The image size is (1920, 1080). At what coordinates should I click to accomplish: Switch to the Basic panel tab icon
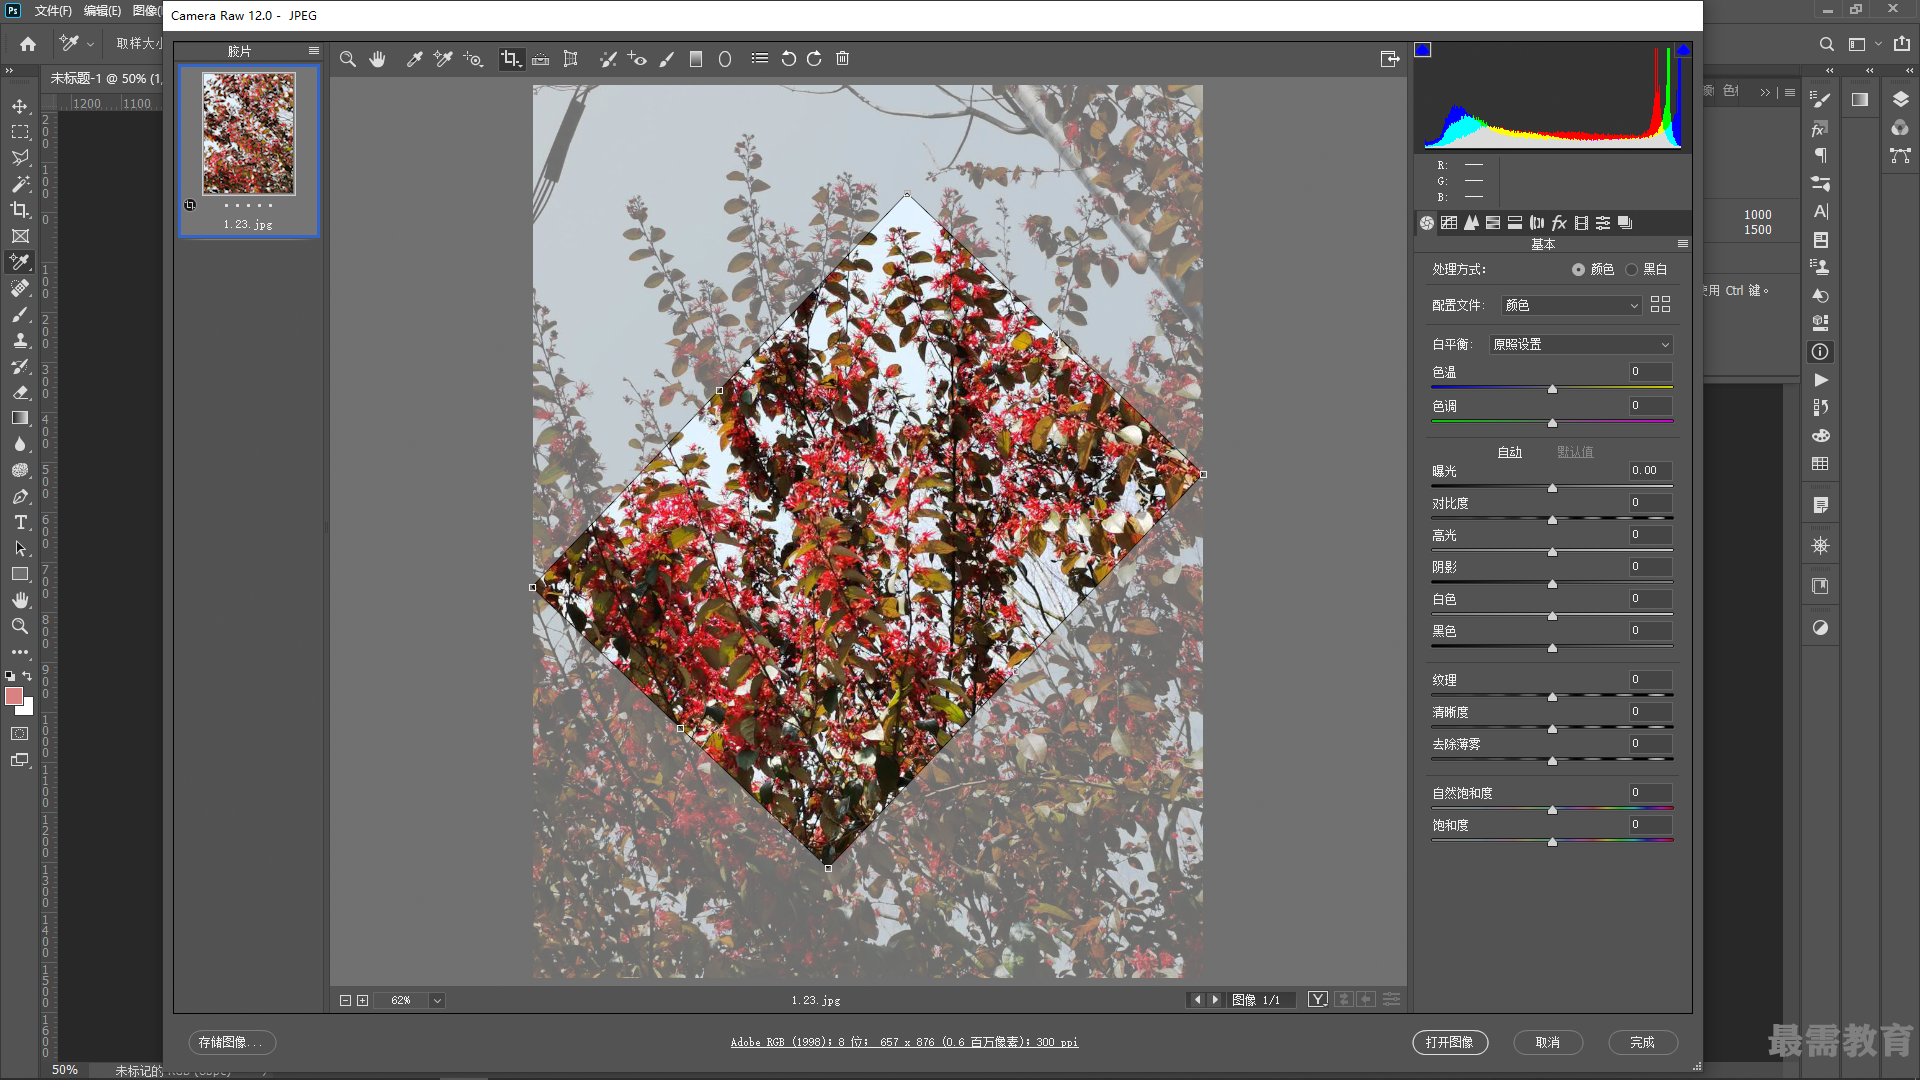click(x=1427, y=223)
